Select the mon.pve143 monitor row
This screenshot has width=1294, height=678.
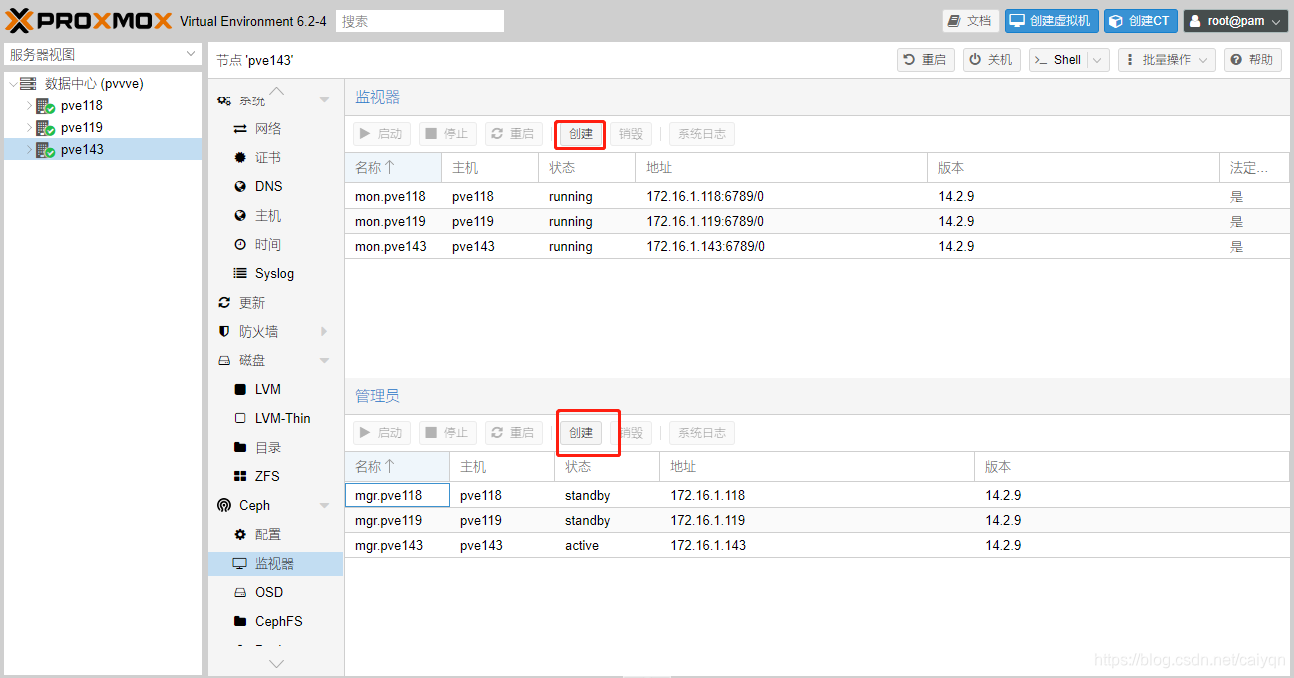click(x=817, y=247)
